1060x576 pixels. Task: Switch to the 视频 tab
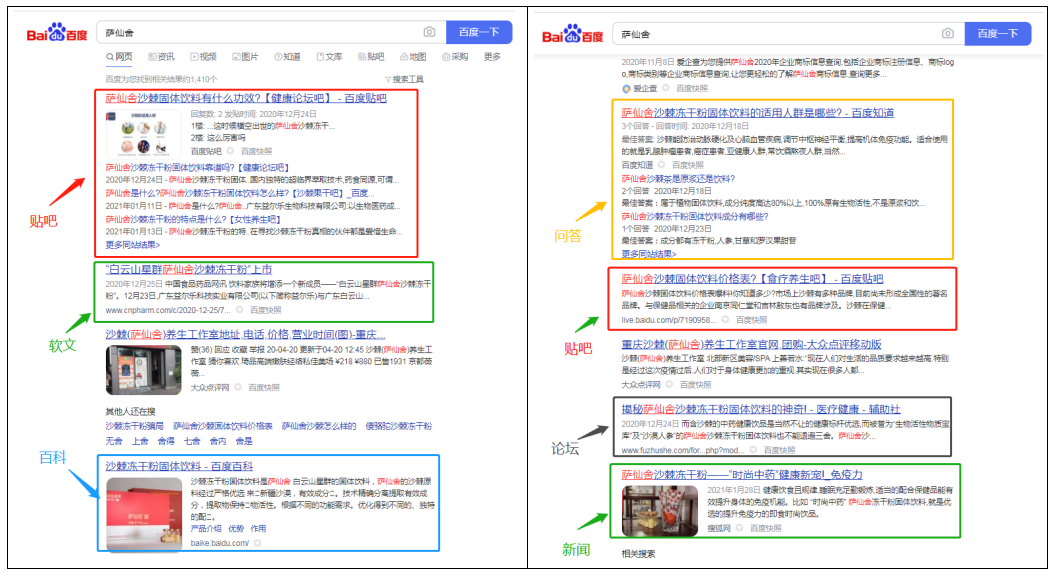pyautogui.click(x=203, y=57)
